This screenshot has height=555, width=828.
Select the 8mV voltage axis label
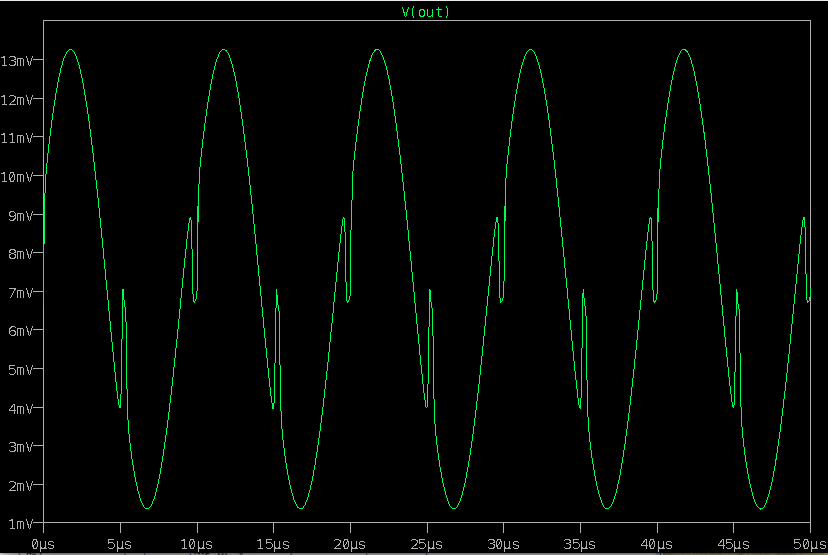[21, 255]
